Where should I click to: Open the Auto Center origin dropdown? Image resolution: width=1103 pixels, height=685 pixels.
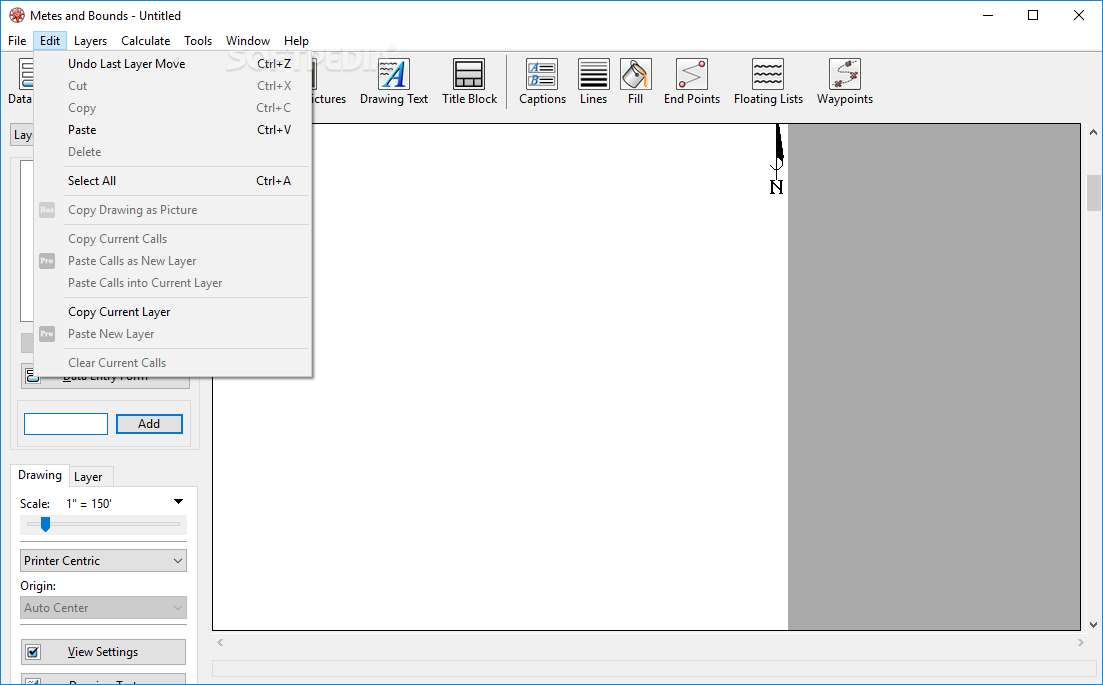click(x=103, y=608)
